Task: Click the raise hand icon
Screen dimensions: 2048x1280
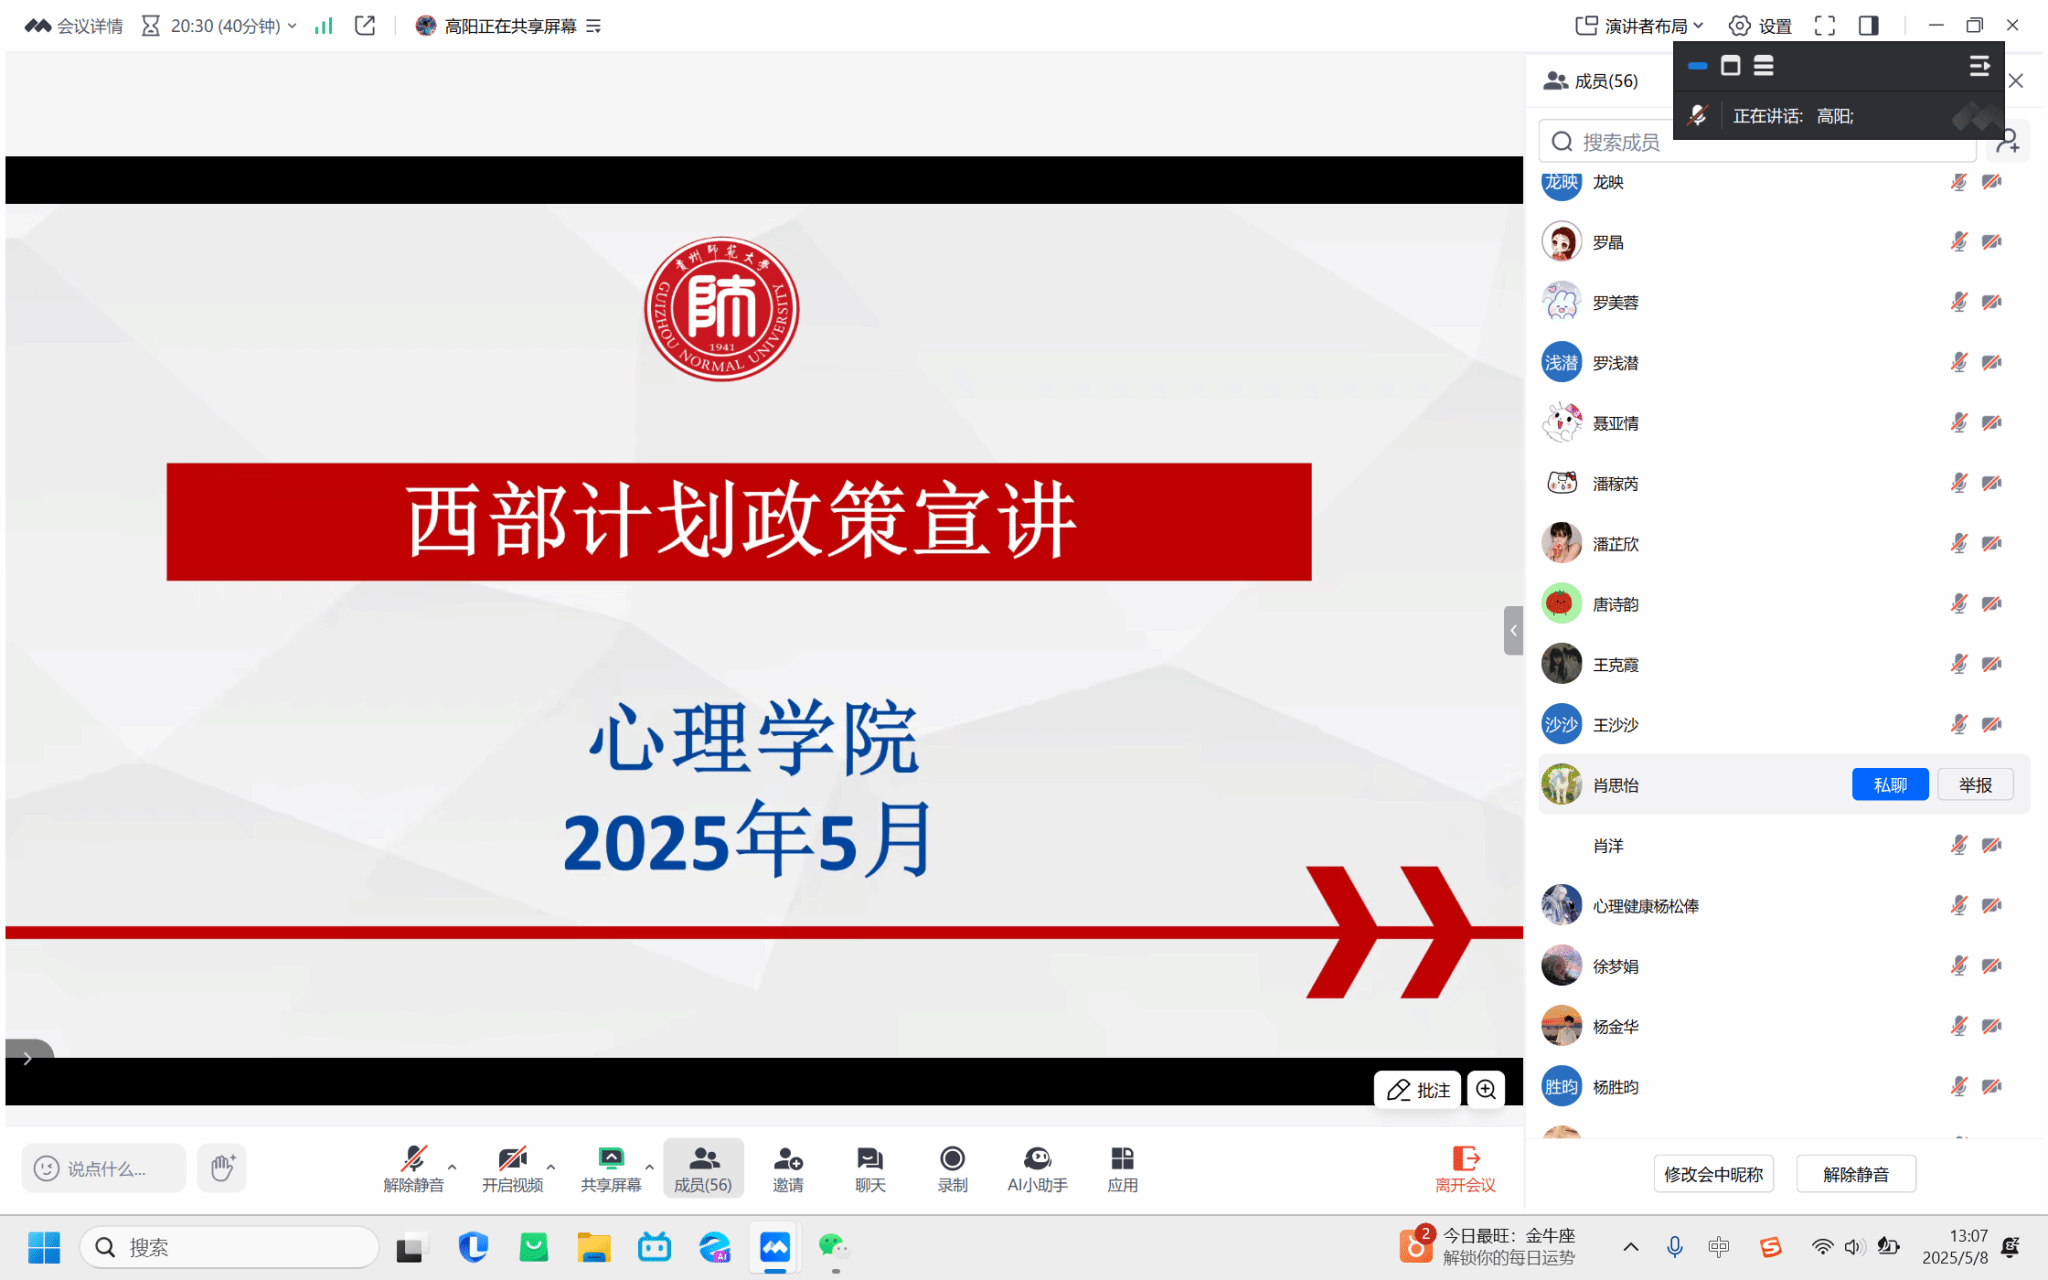Action: (222, 1167)
